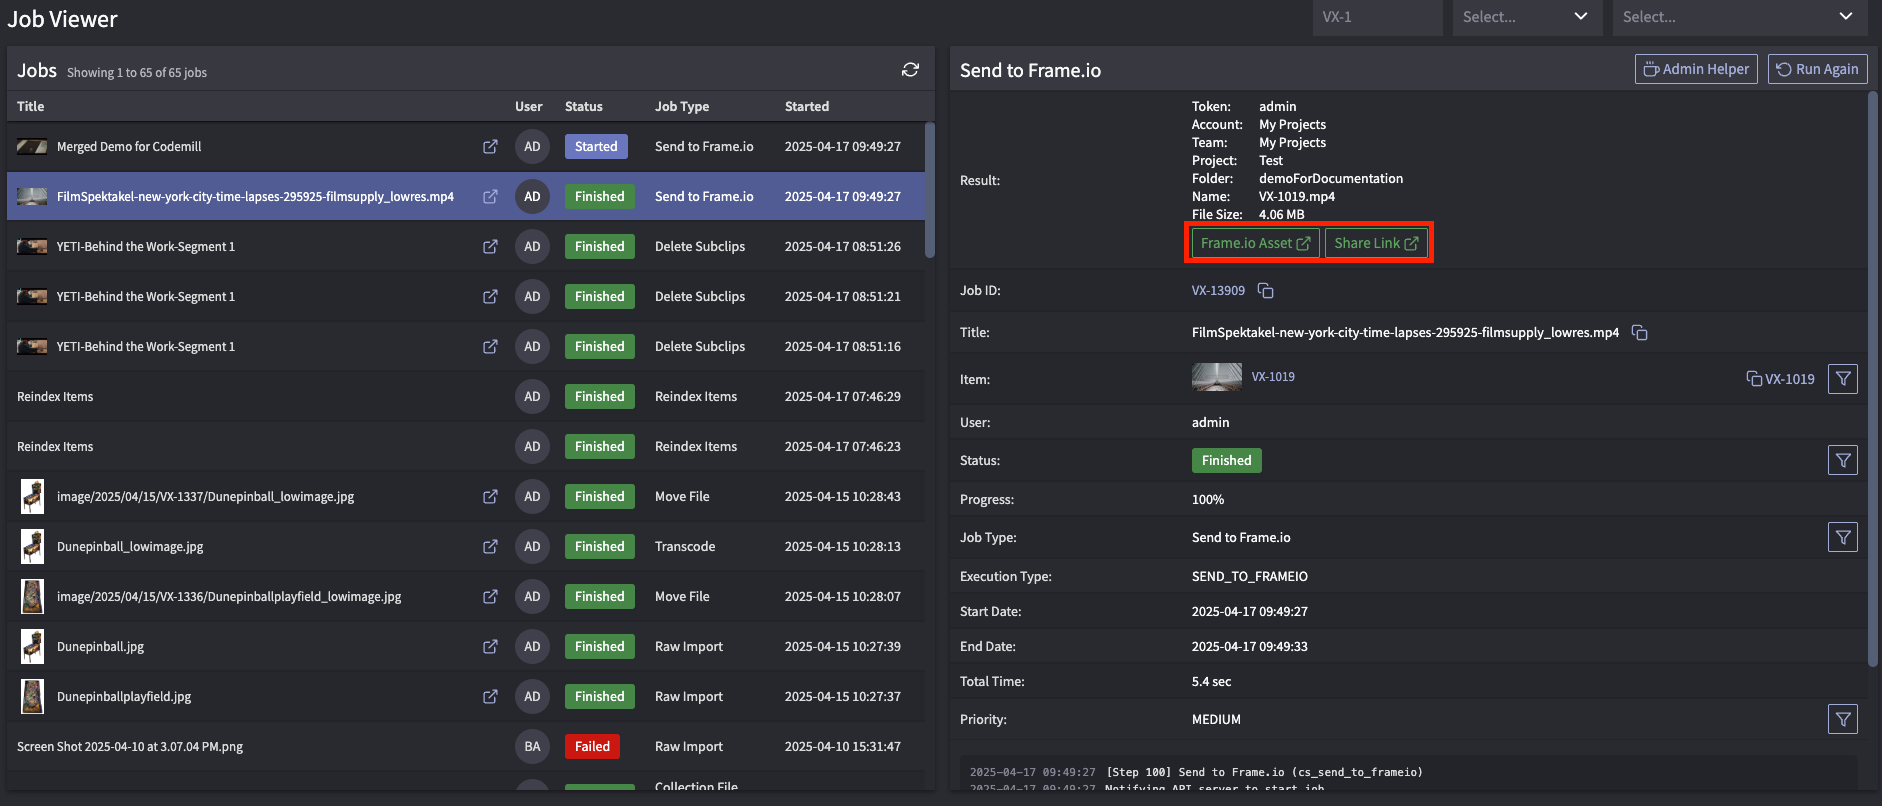Screen dimensions: 1882x806
Task: Open external link for VX-1337 Dunepinball_lowimage.jpg Move File
Action: (x=490, y=497)
